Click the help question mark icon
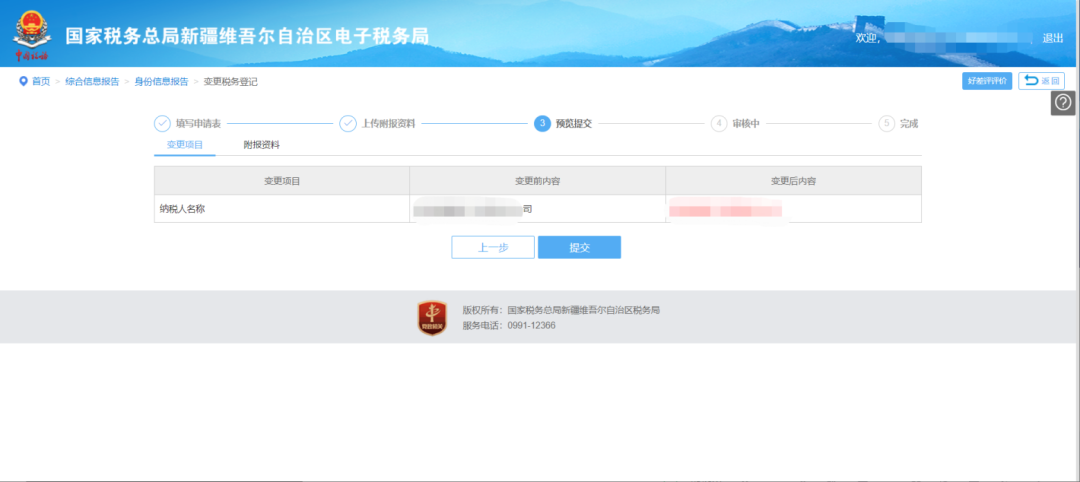The image size is (1080, 482). point(1063,103)
